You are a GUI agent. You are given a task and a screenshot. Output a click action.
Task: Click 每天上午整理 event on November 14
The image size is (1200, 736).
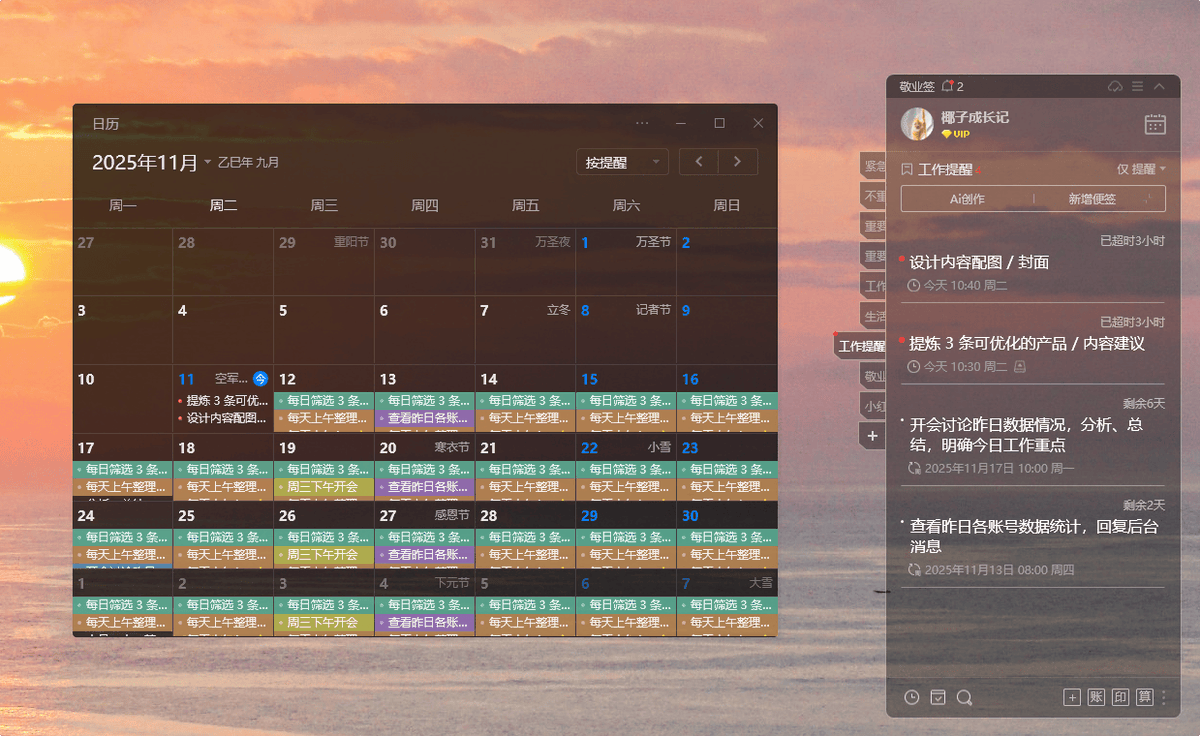click(x=526, y=418)
